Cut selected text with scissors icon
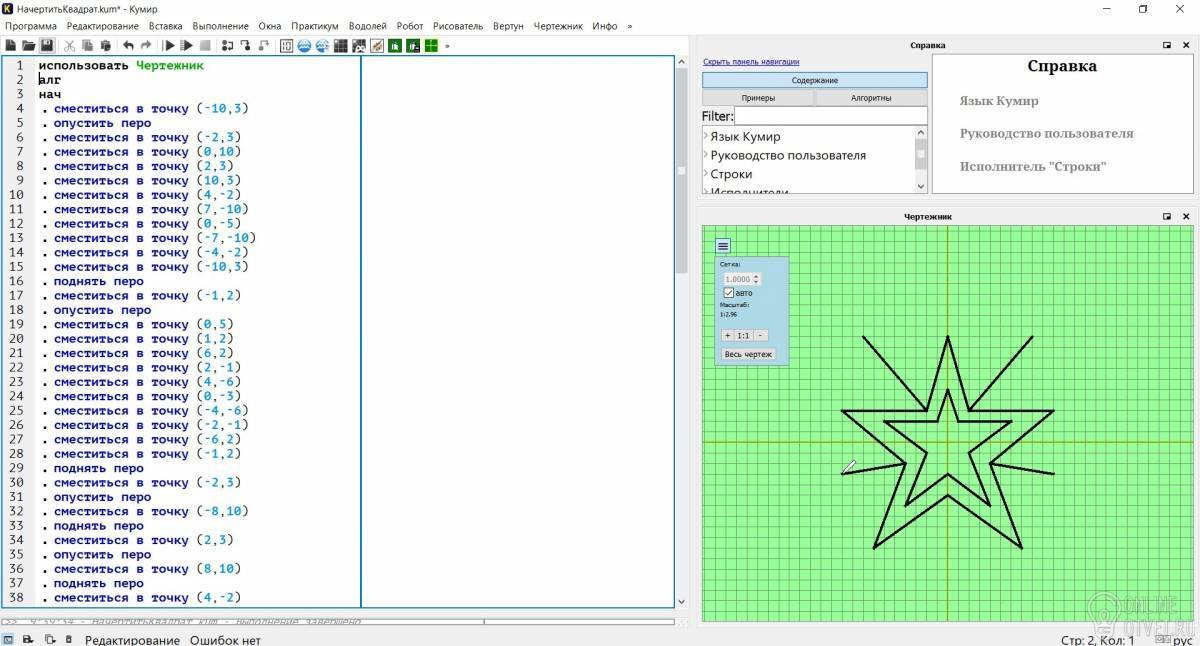Screen dimensions: 1200x646 [69, 45]
